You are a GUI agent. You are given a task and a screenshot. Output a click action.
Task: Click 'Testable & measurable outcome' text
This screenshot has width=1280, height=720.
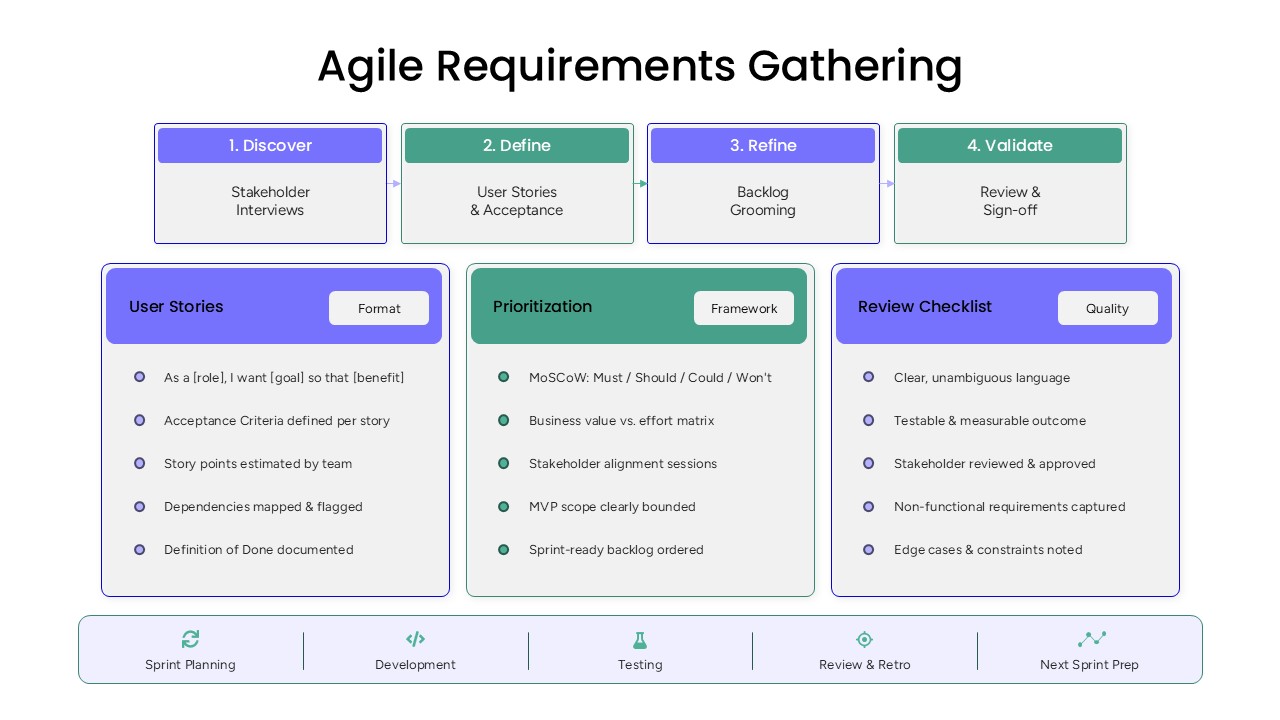pos(990,421)
